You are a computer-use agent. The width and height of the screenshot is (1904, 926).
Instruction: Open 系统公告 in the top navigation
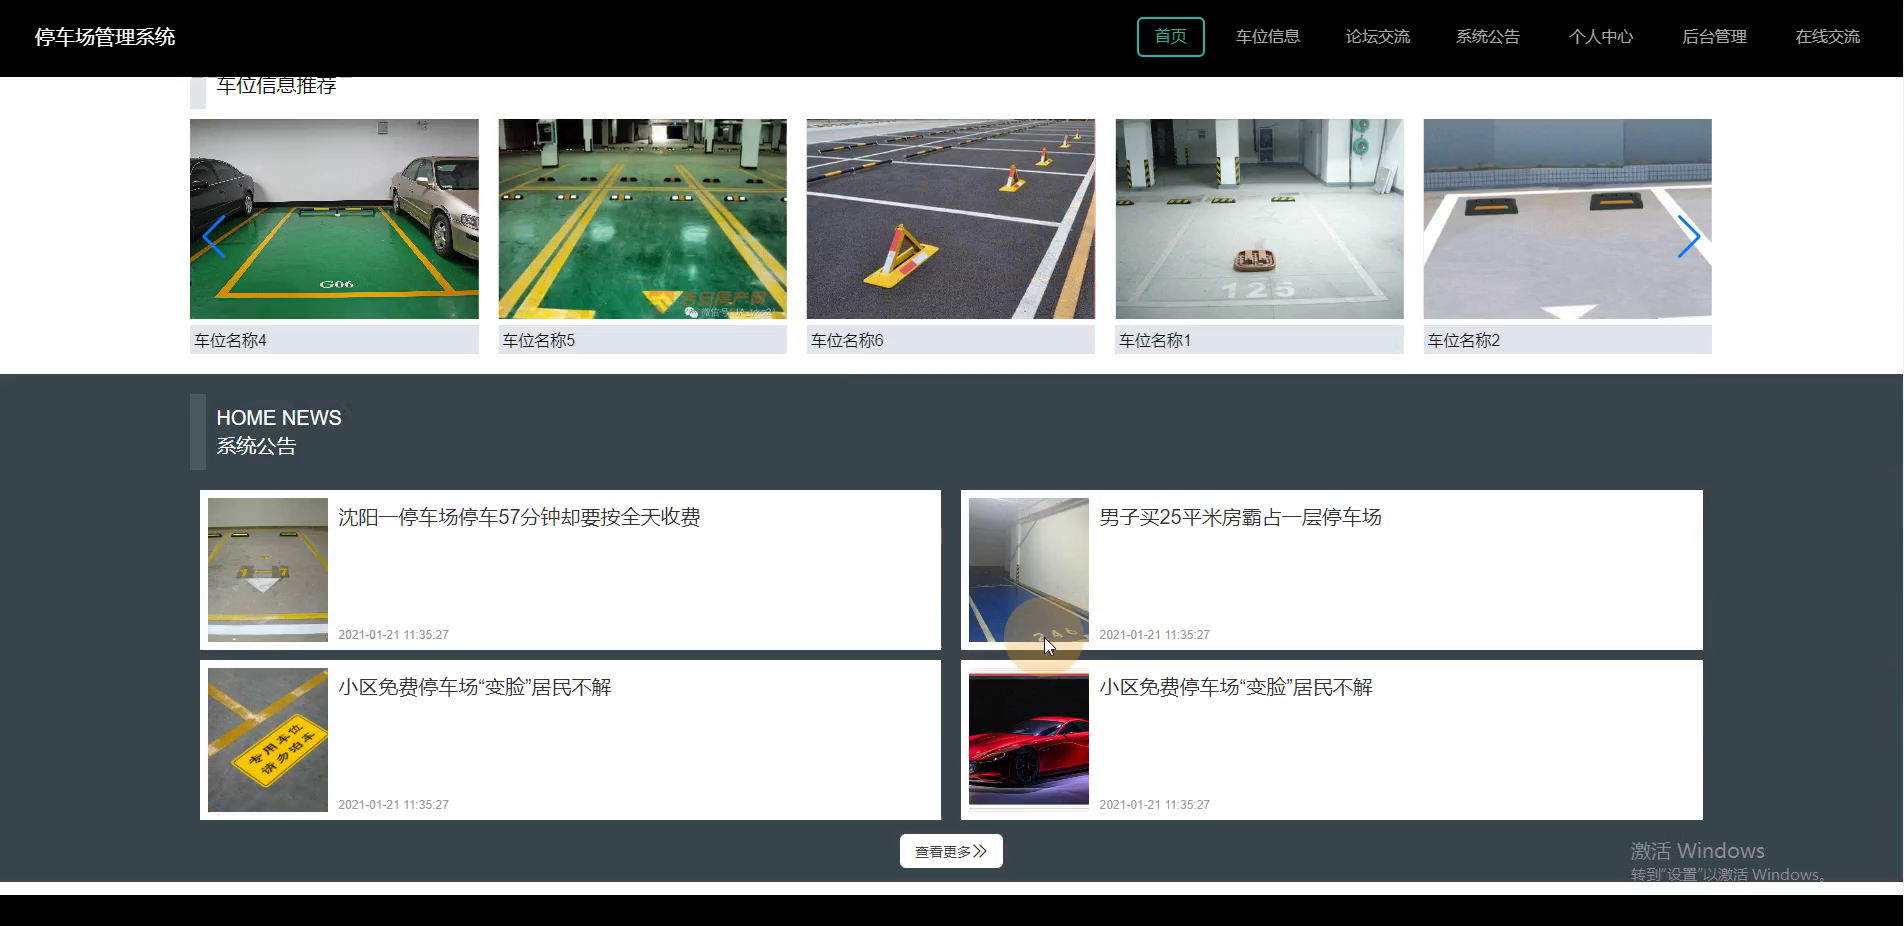click(x=1487, y=37)
